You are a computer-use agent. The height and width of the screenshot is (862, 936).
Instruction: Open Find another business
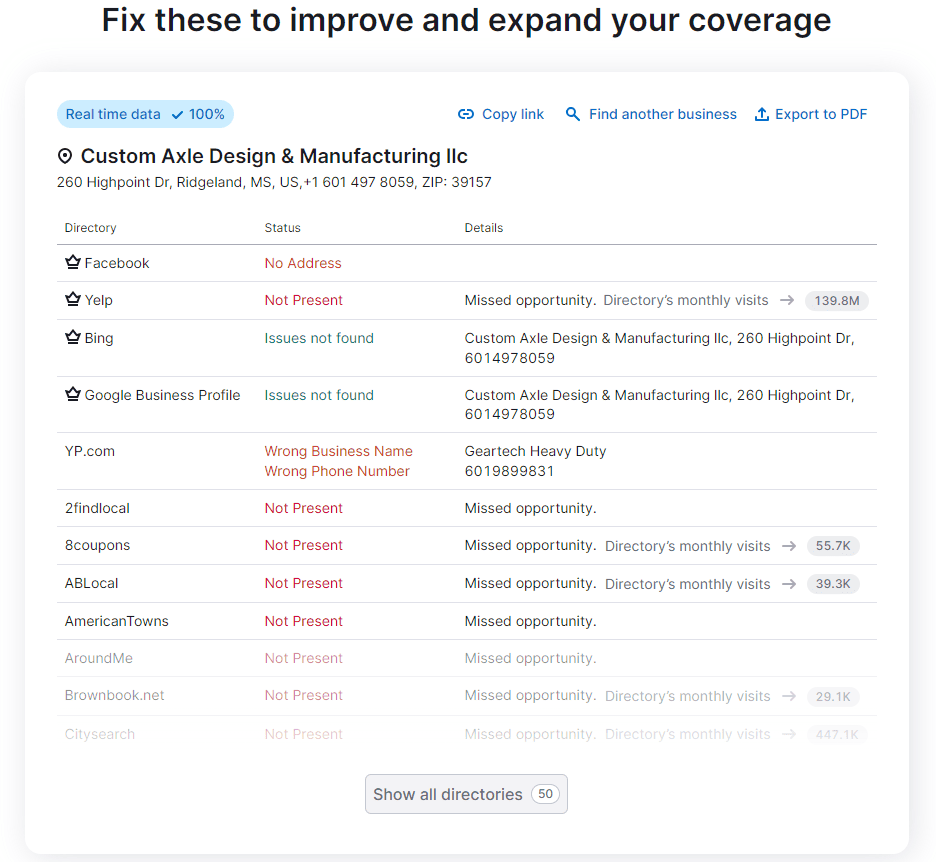click(x=651, y=114)
